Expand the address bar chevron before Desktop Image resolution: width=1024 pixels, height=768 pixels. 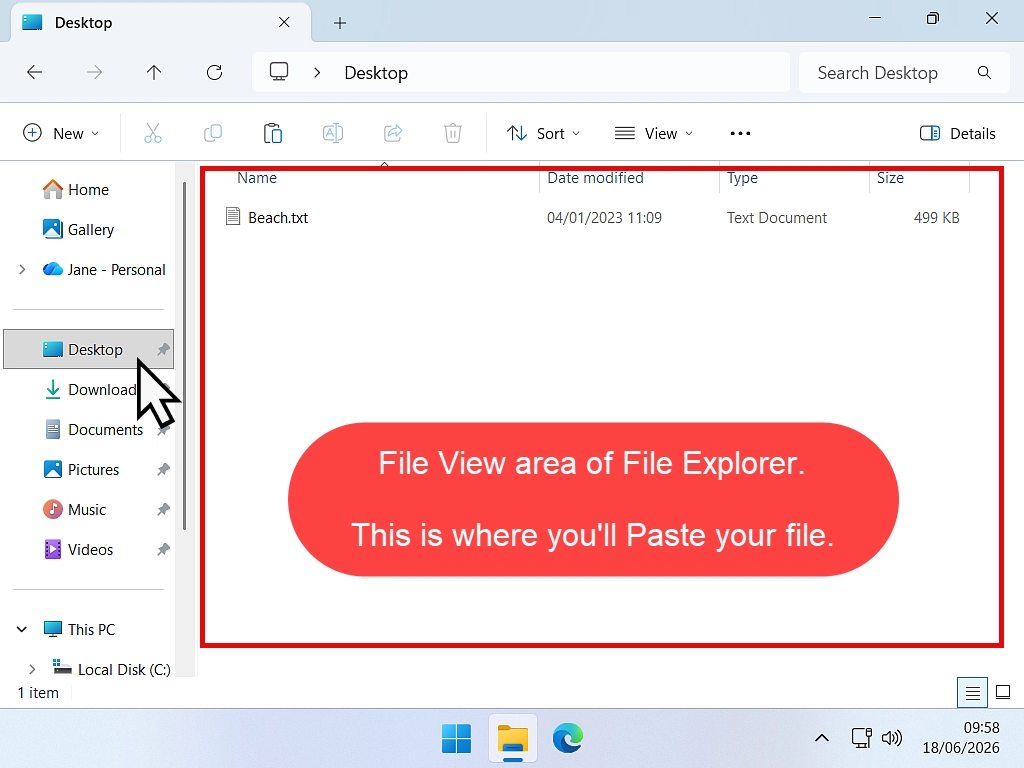click(317, 72)
